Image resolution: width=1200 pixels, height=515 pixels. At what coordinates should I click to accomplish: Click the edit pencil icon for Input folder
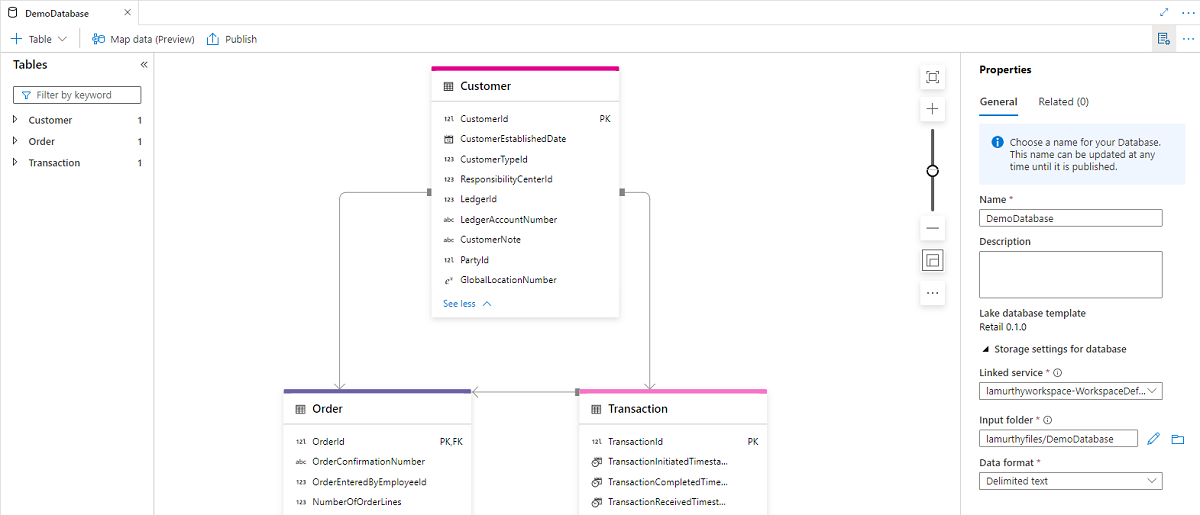pyautogui.click(x=1153, y=438)
